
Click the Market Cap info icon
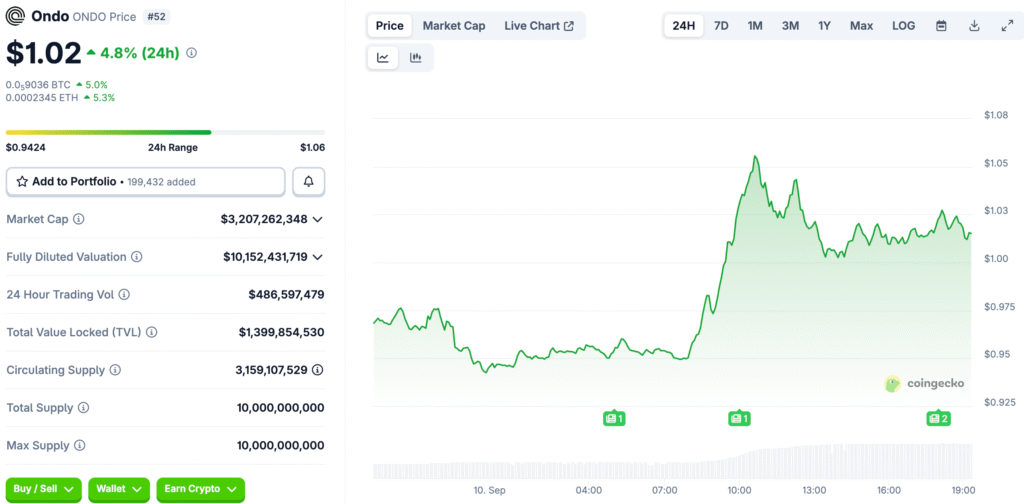[x=78, y=219]
